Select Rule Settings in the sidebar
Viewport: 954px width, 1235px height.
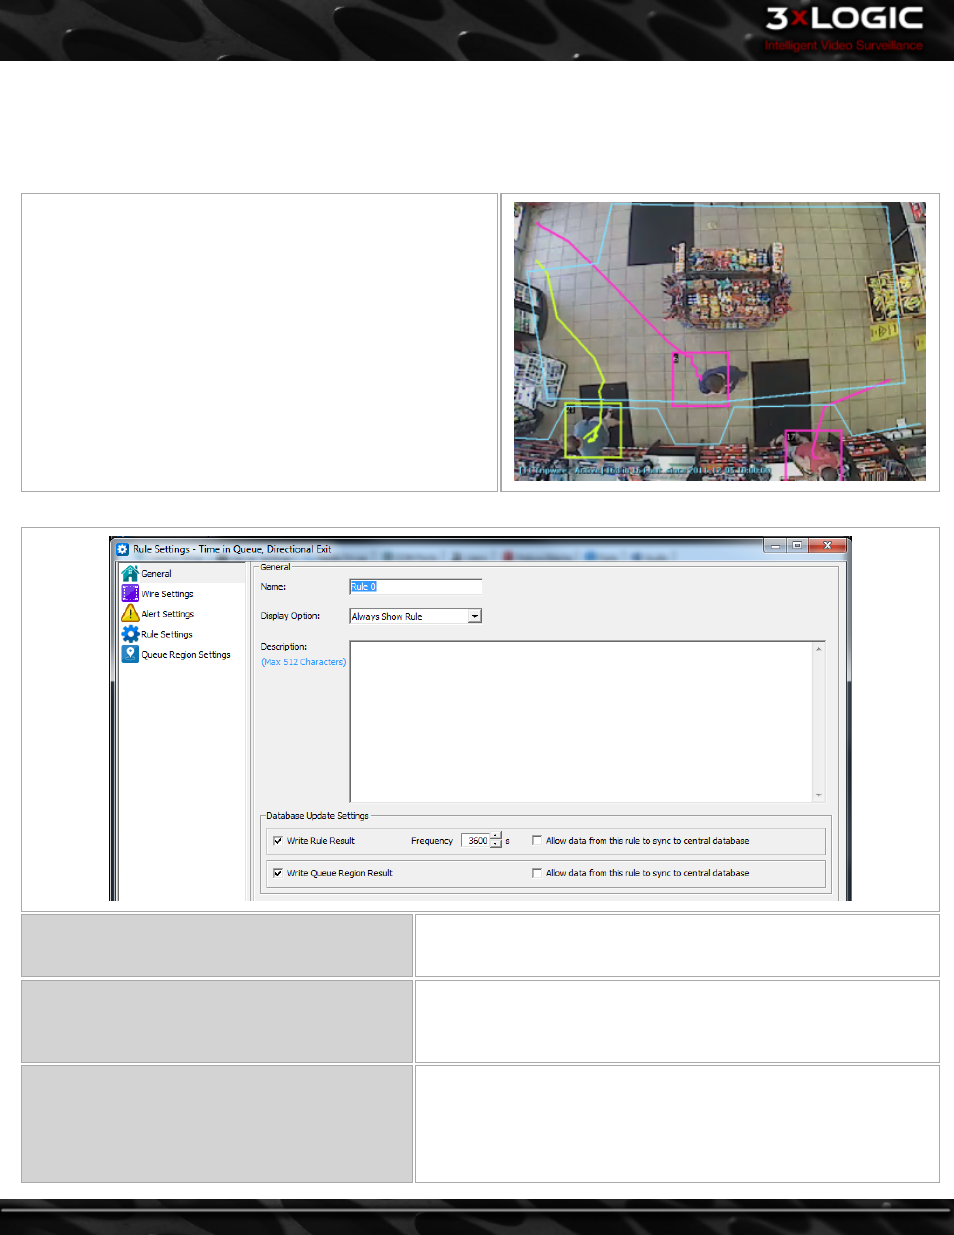(x=166, y=634)
